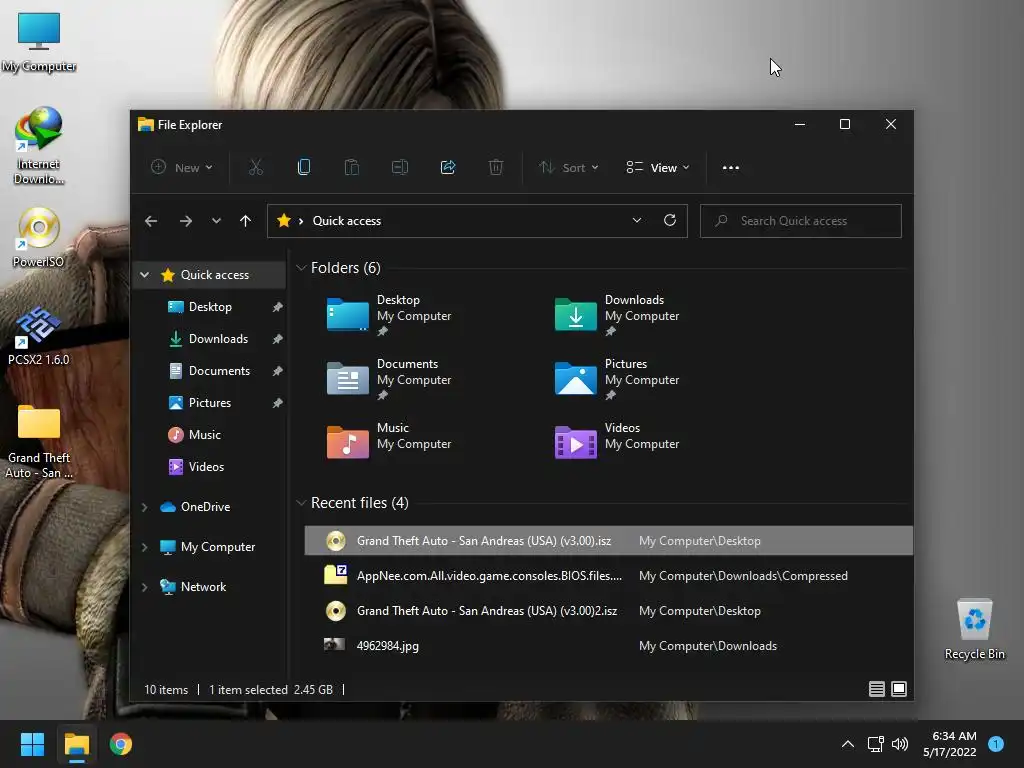Go up one level with up arrow
The image size is (1024, 768).
pyautogui.click(x=246, y=221)
